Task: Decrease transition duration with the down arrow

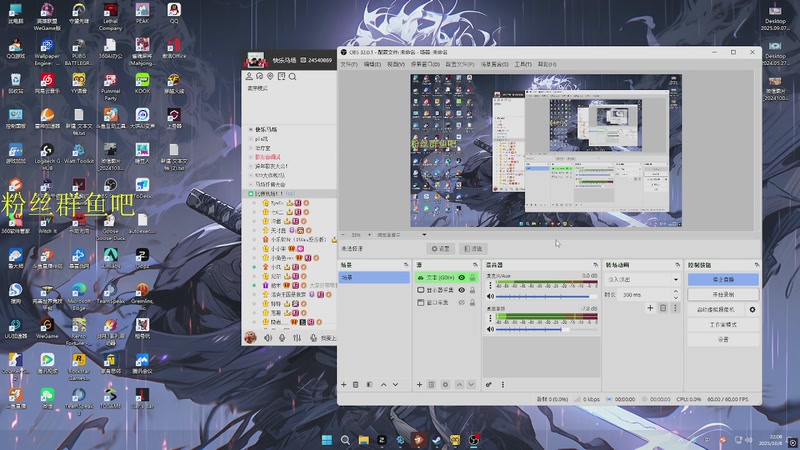Action: 676,297
